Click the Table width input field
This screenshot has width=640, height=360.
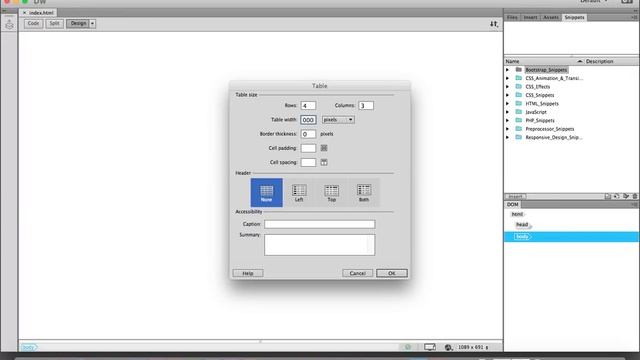(x=308, y=120)
